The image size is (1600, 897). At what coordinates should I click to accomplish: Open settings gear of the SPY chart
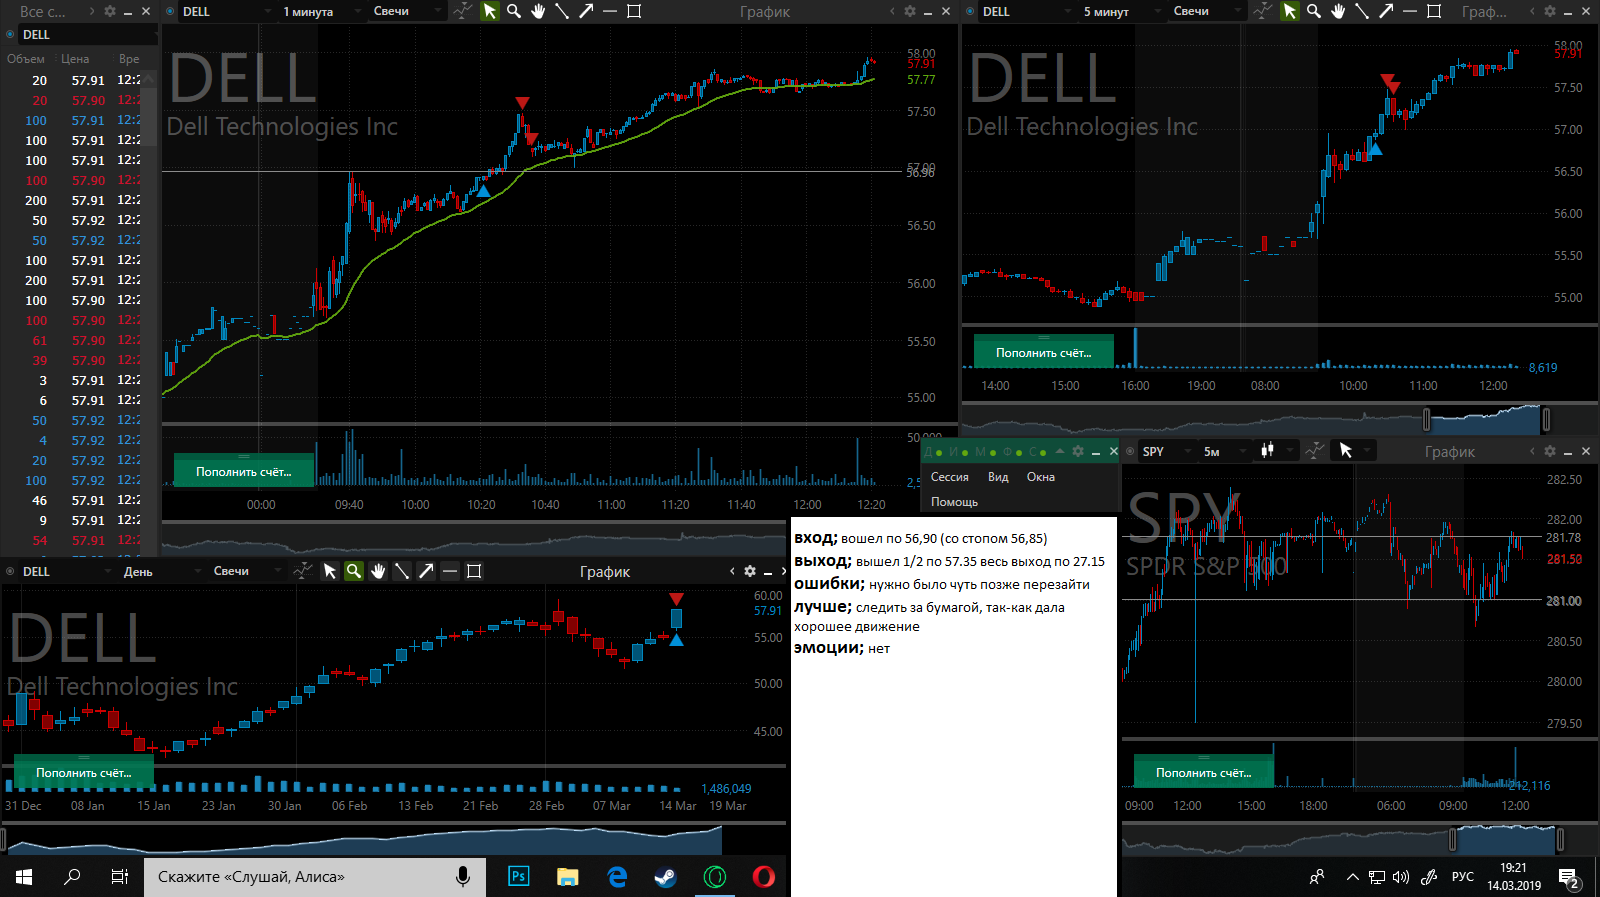[x=1550, y=451]
